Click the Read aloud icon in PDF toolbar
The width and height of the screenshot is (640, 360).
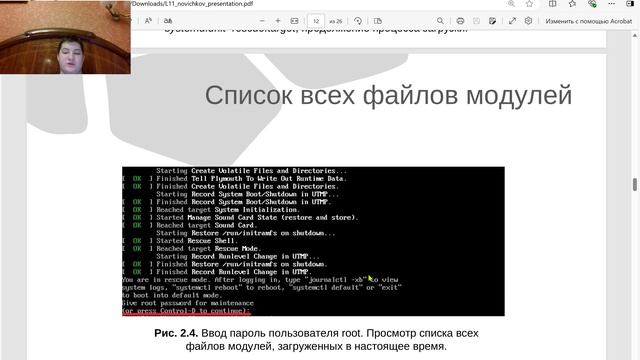tap(148, 21)
